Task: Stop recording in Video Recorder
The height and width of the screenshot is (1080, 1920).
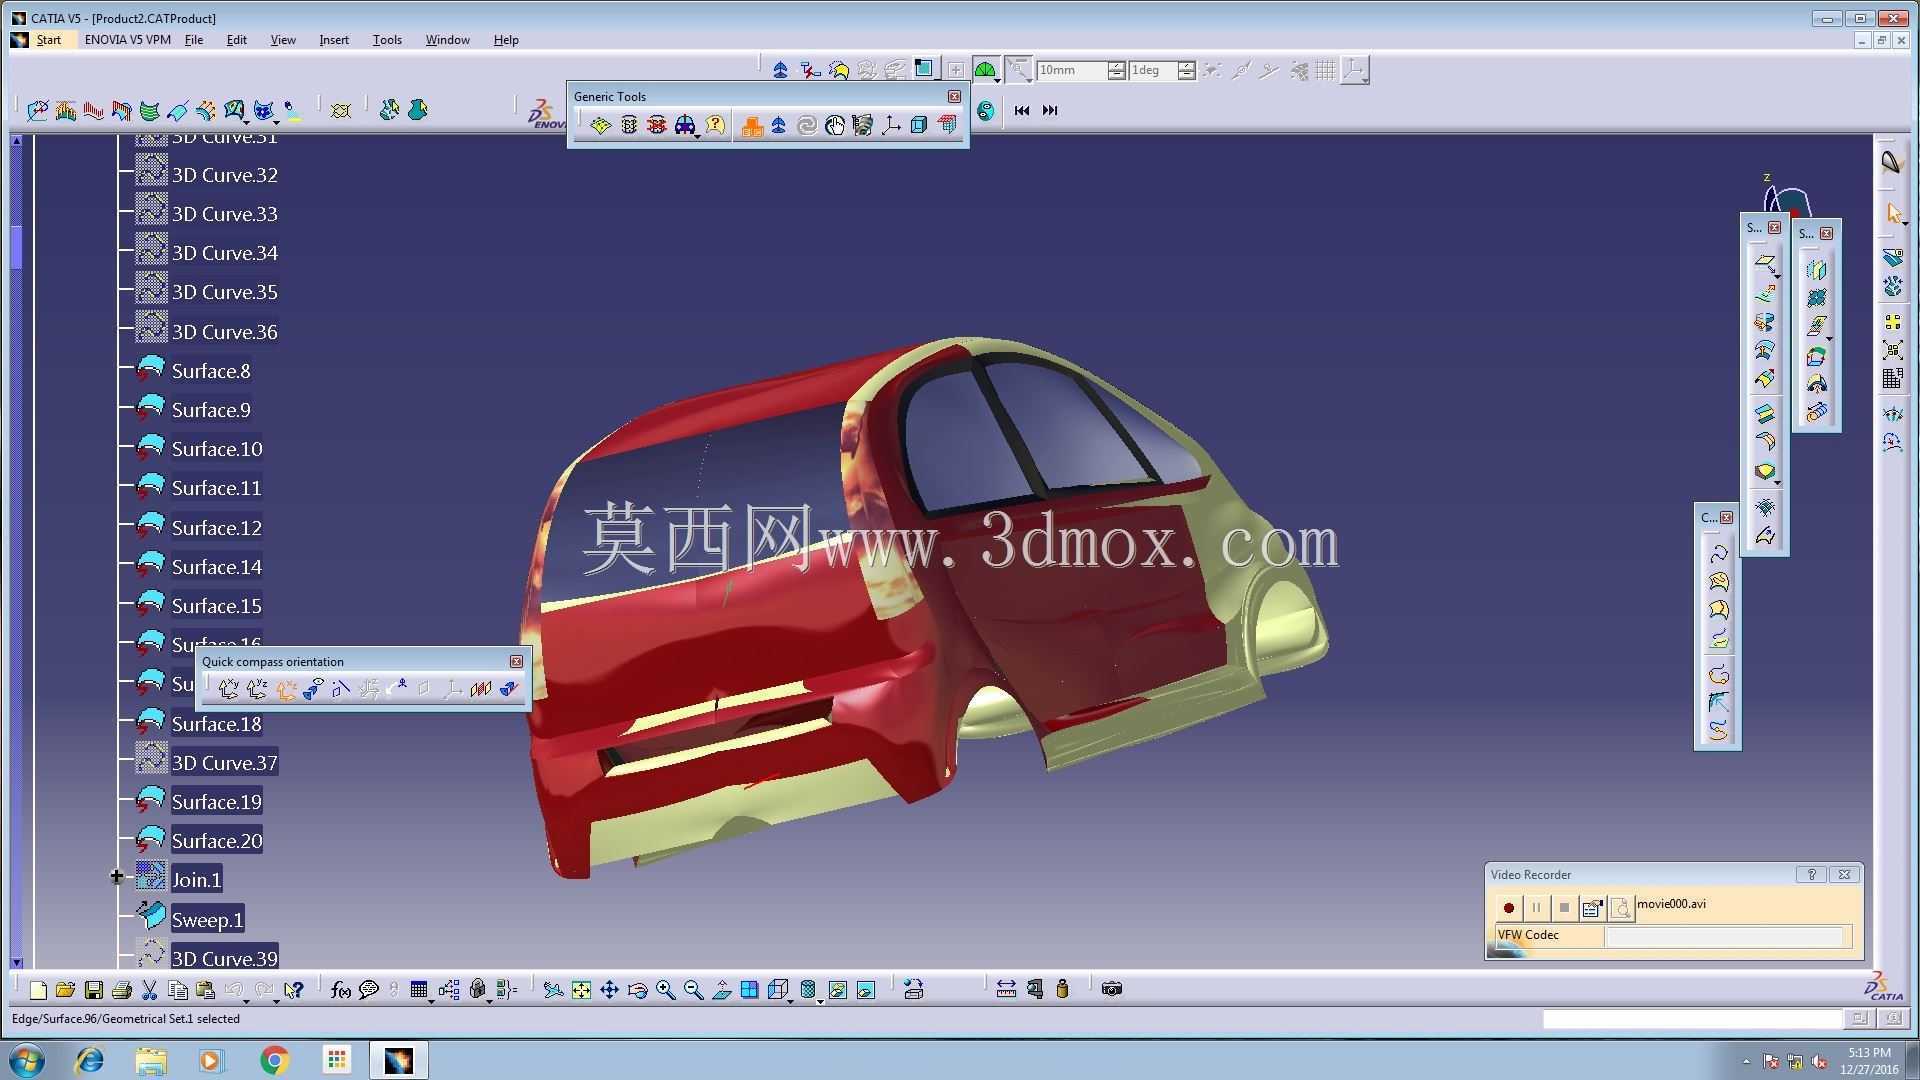Action: click(1564, 908)
